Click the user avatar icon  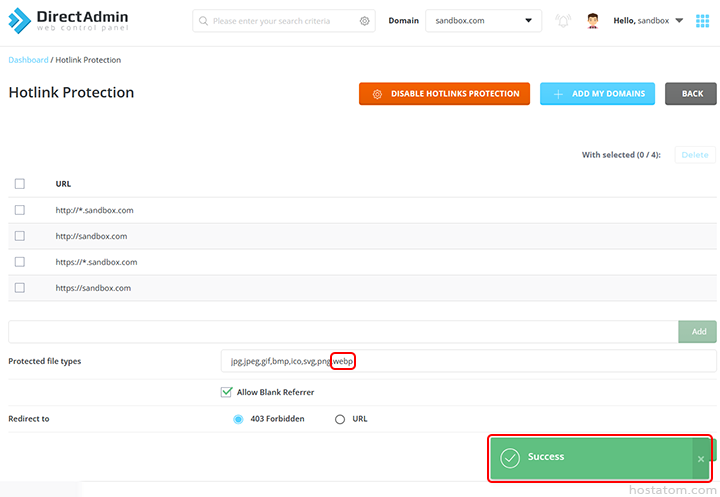tap(593, 21)
